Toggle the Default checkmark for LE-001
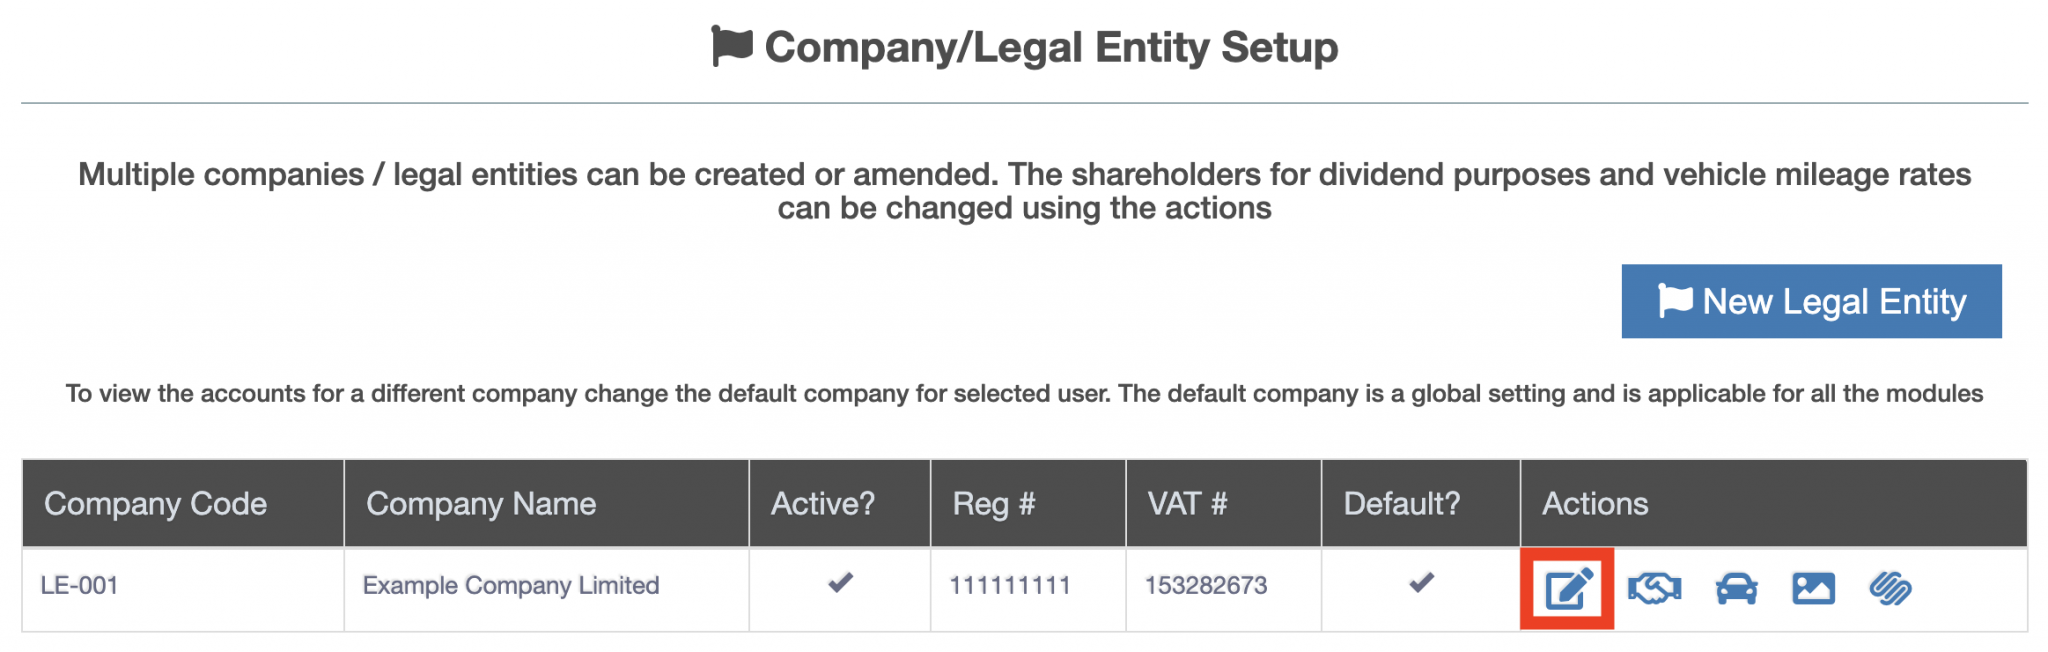2048x652 pixels. [x=1419, y=585]
